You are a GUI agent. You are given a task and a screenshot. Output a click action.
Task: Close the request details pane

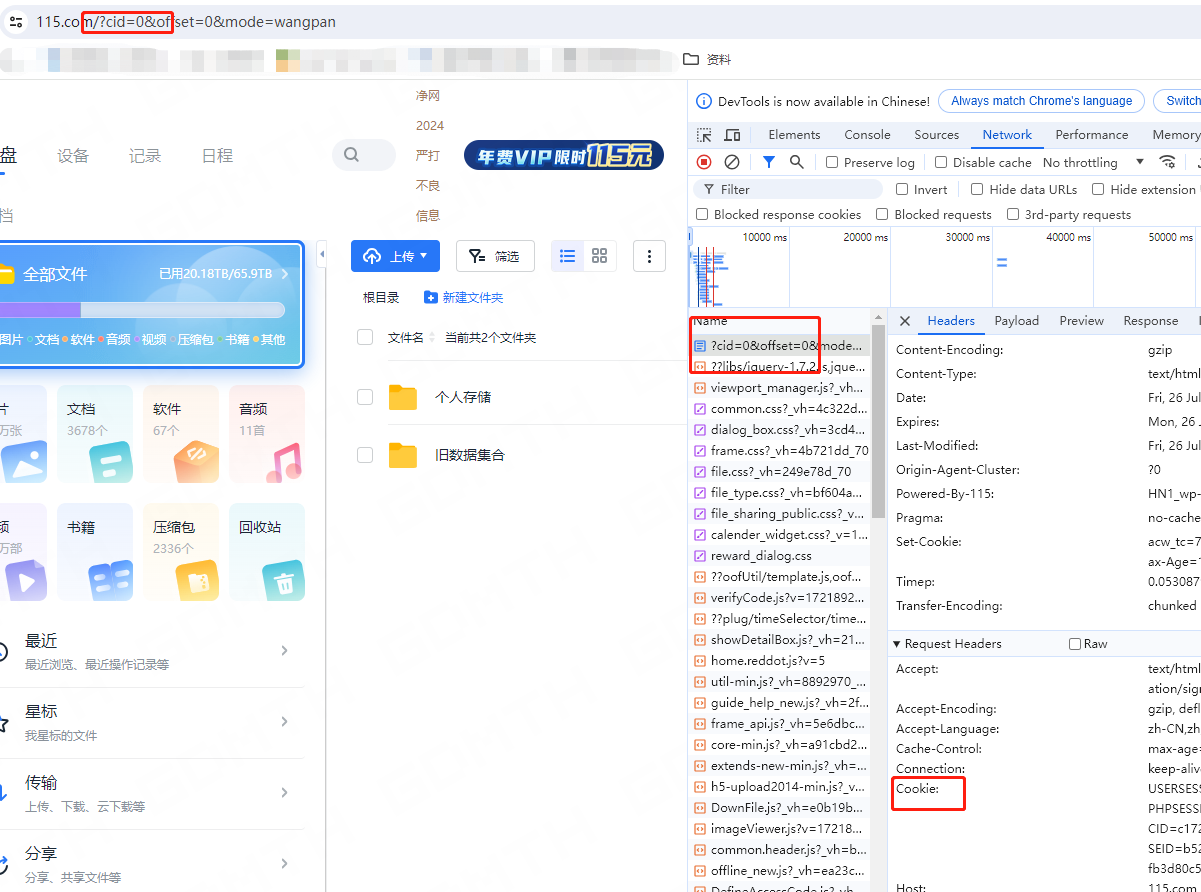tap(904, 321)
